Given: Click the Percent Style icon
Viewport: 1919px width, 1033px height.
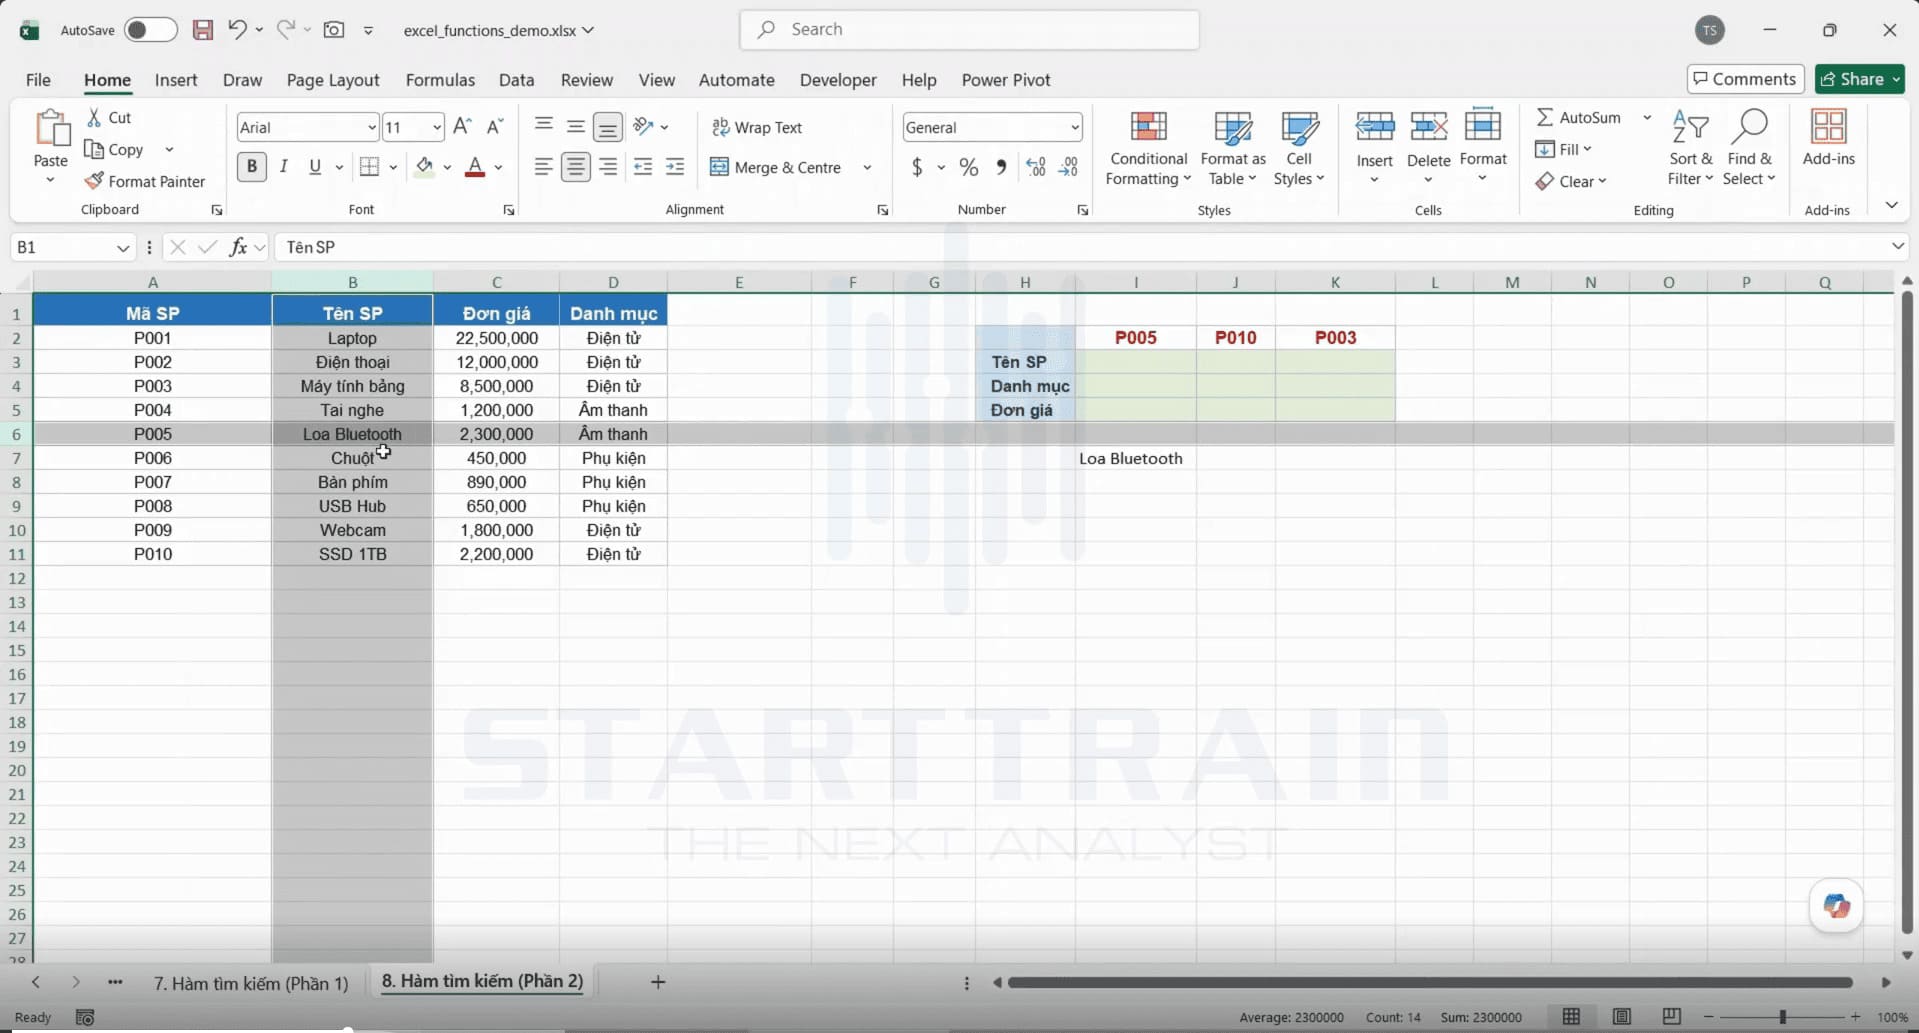Looking at the screenshot, I should [x=968, y=167].
